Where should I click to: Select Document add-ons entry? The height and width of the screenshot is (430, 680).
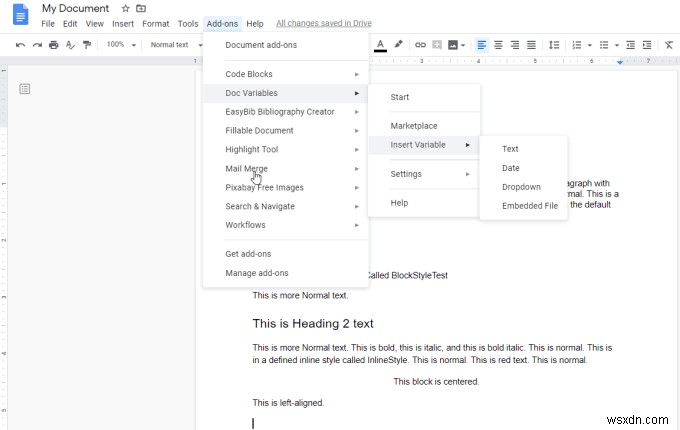[x=285, y=45]
